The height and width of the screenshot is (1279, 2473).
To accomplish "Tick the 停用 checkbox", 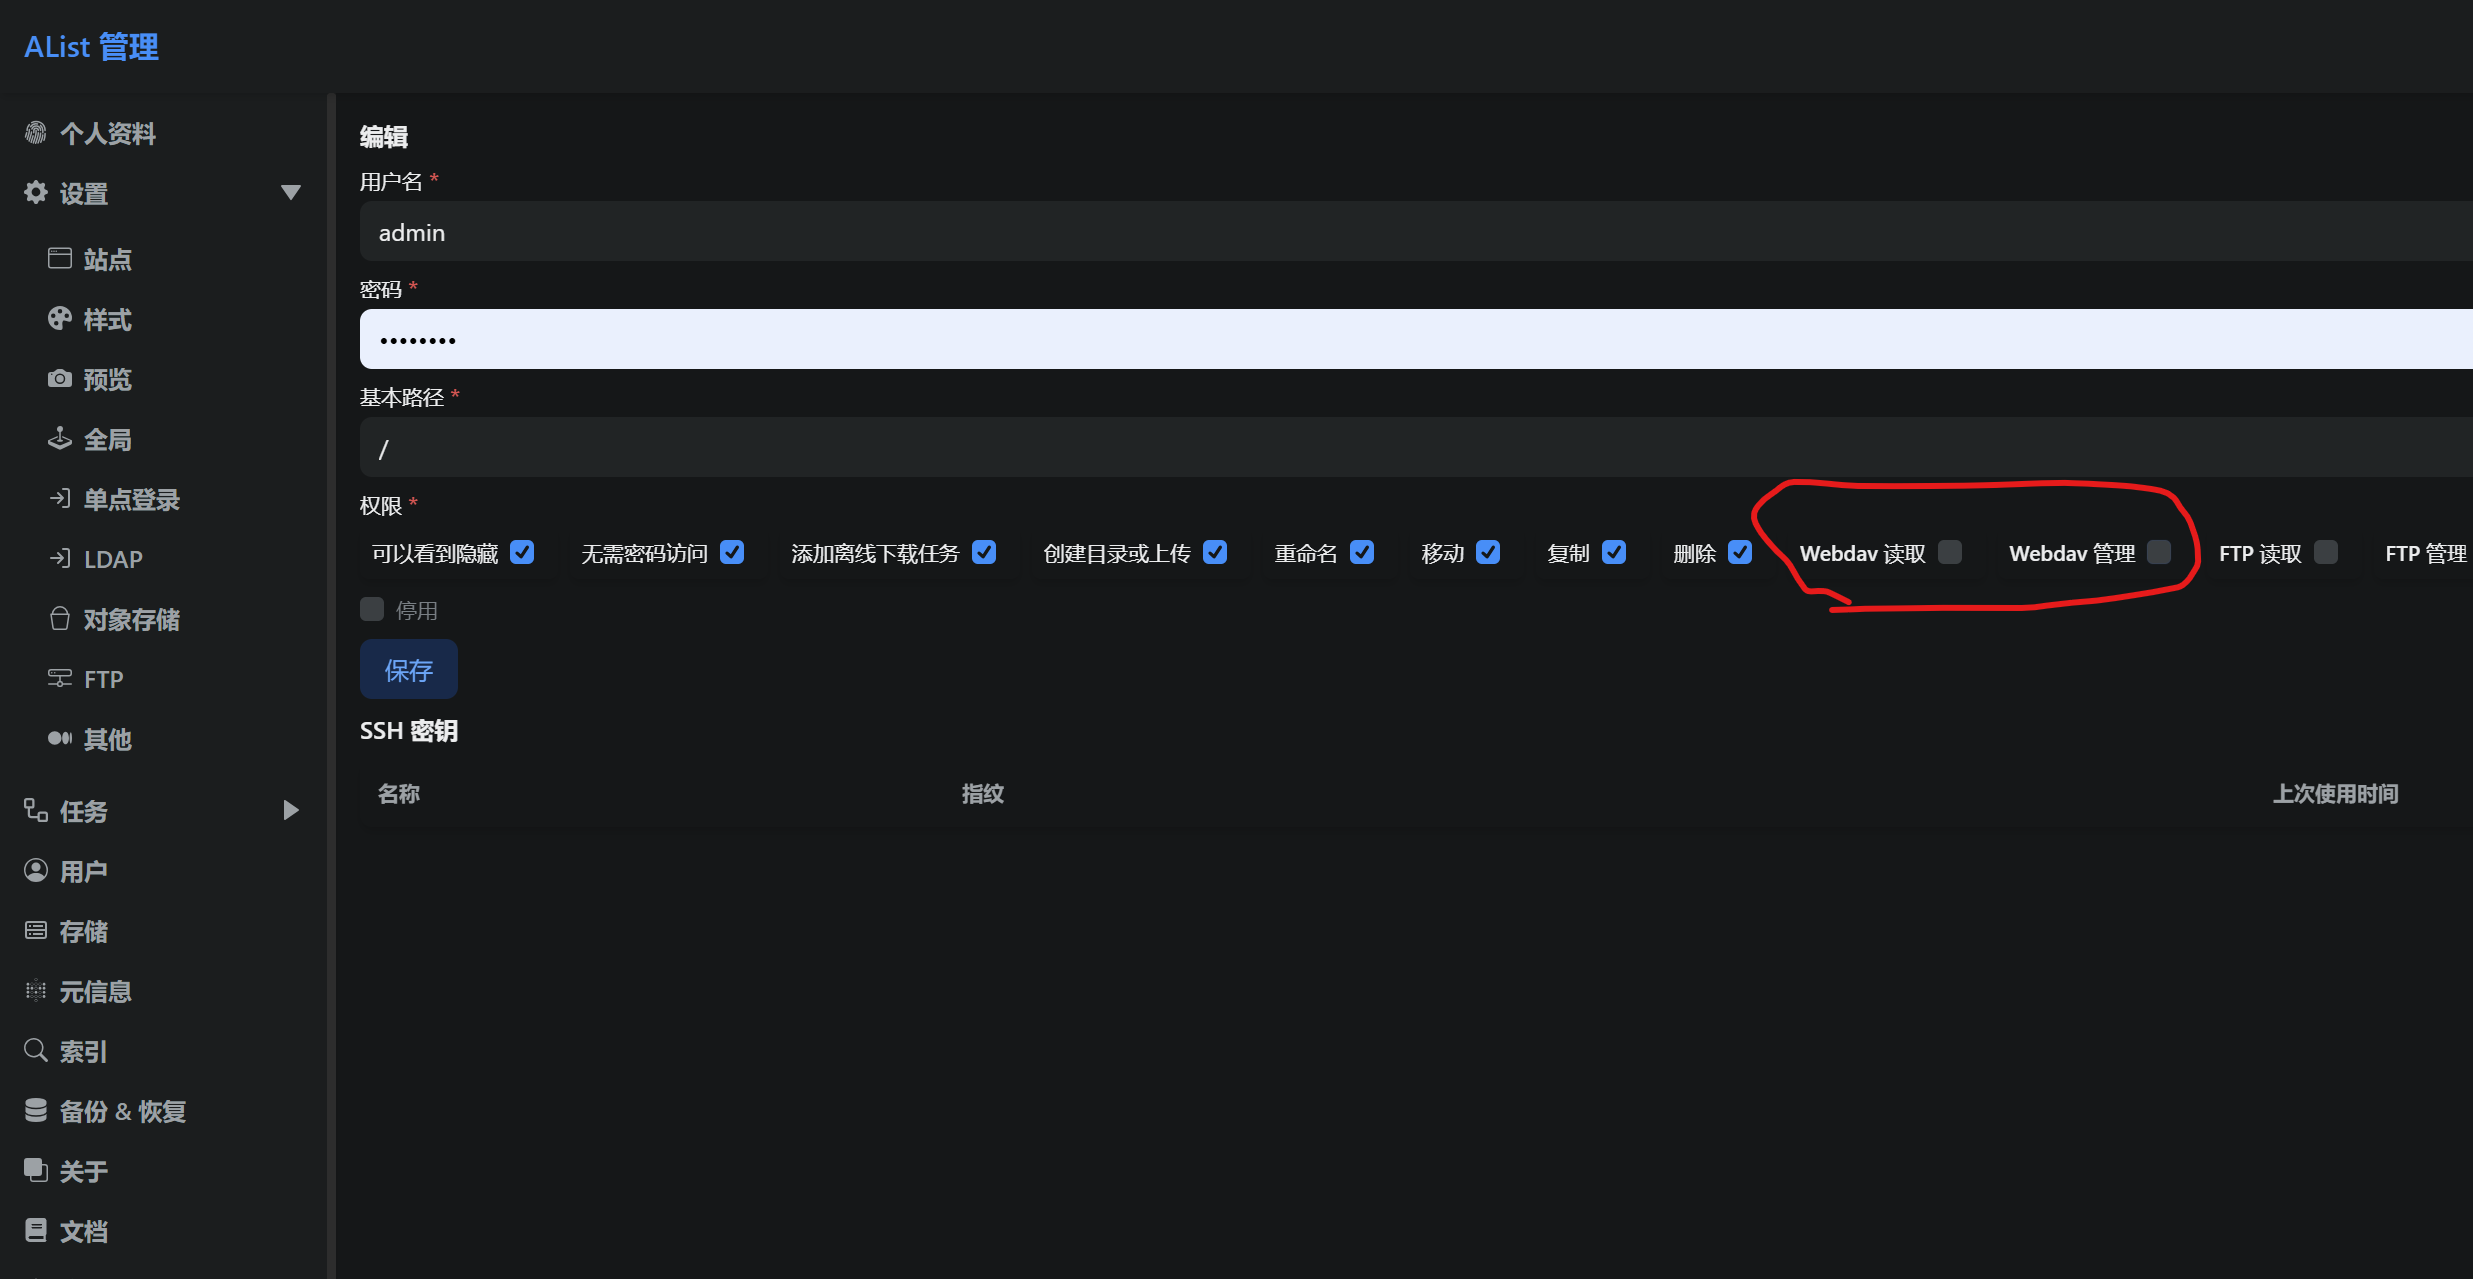I will (x=372, y=609).
